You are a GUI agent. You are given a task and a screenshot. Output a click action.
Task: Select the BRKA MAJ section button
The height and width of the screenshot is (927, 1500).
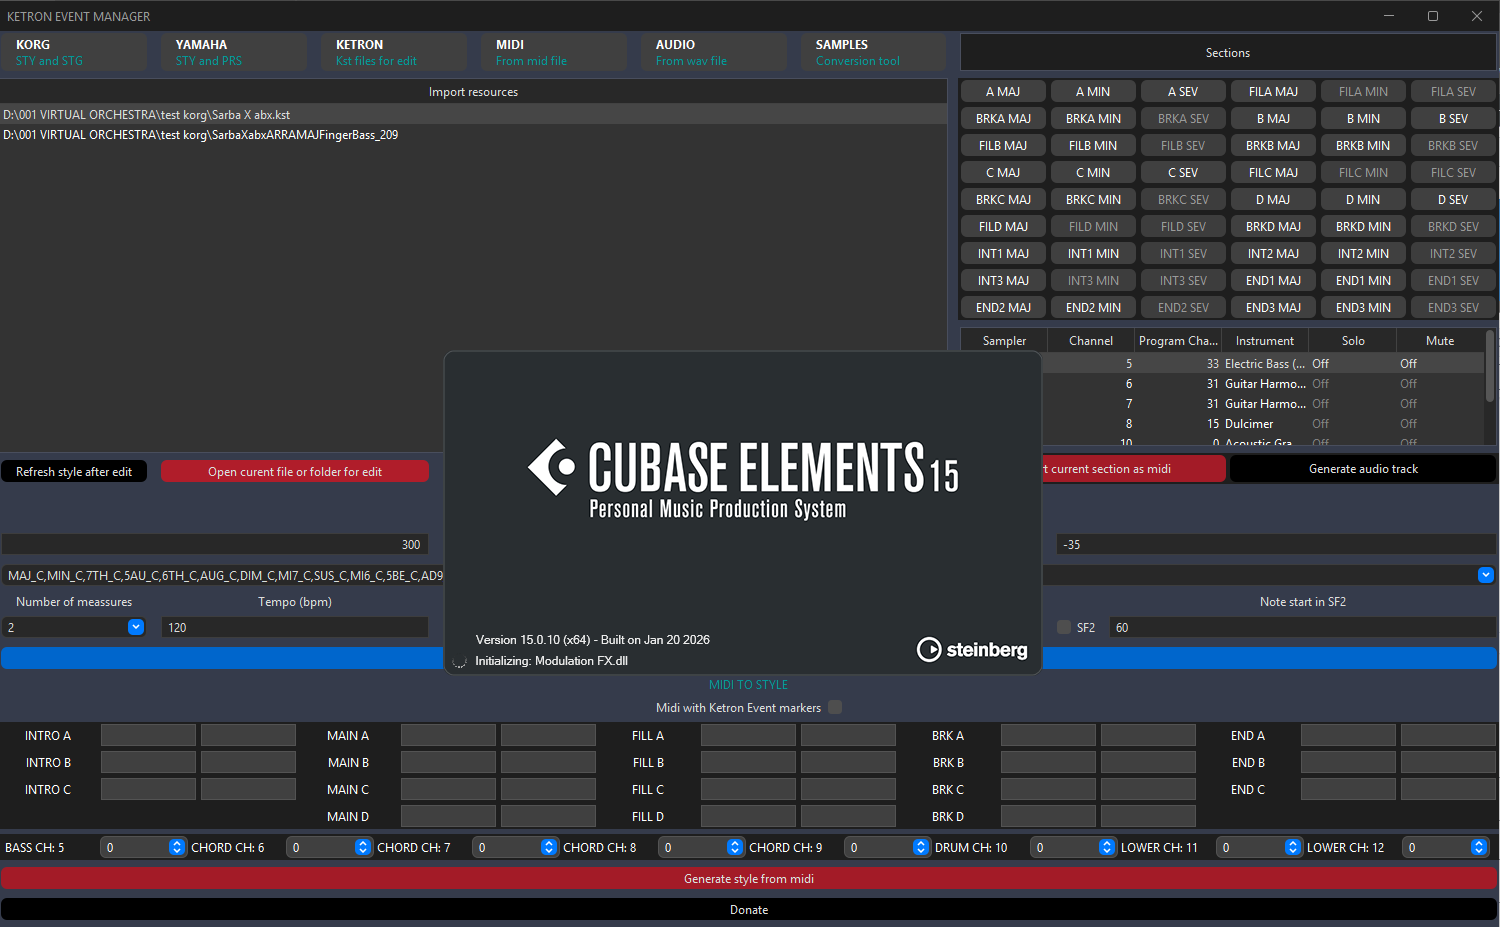tap(1003, 118)
